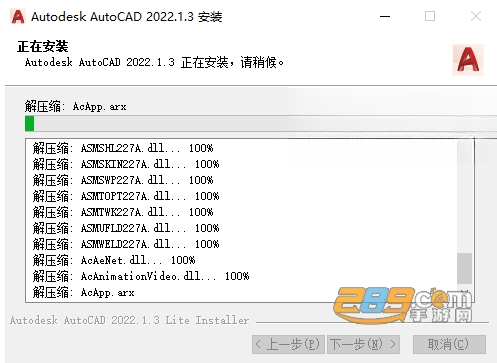497x363 pixels.
Task: Select log line ASMSHL227A.dll 100%
Action: point(123,148)
